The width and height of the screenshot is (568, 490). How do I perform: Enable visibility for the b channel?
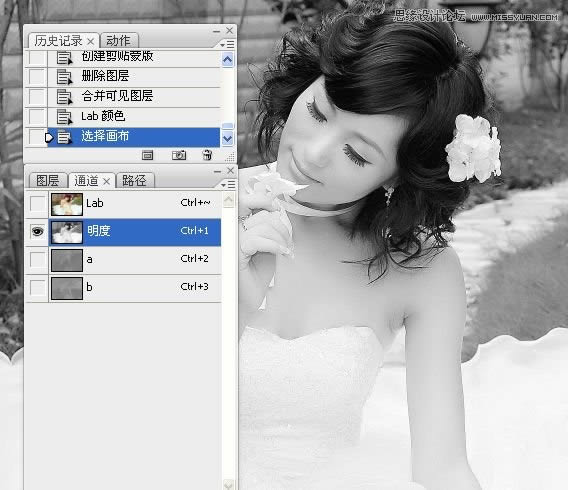pos(37,288)
